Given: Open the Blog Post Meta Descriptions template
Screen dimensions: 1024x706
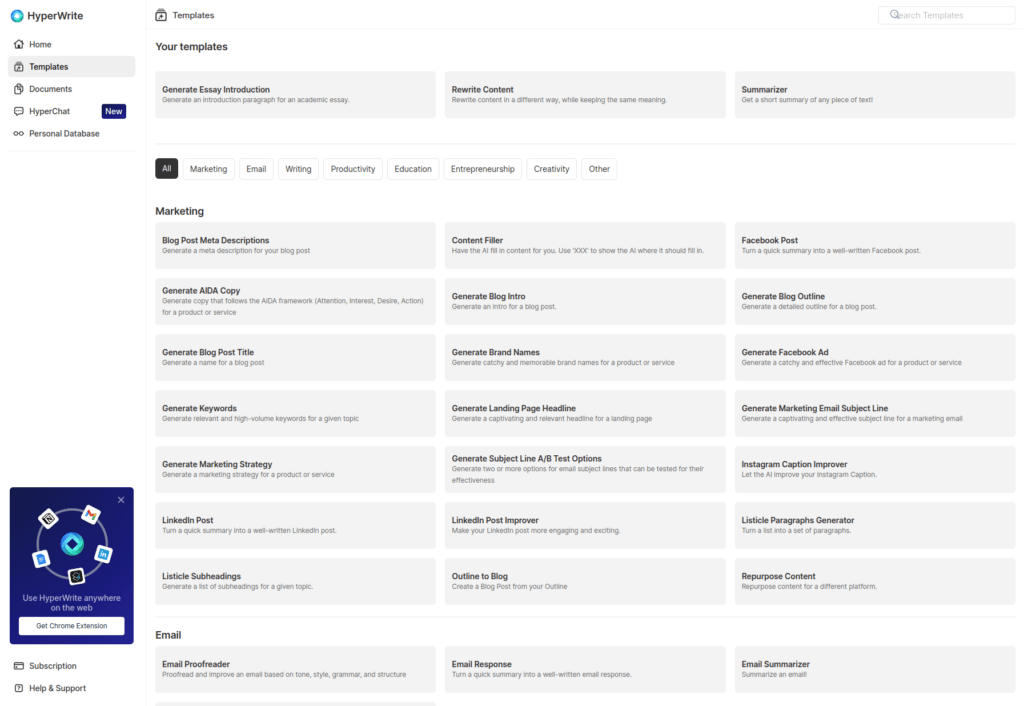Looking at the screenshot, I should pos(295,246).
